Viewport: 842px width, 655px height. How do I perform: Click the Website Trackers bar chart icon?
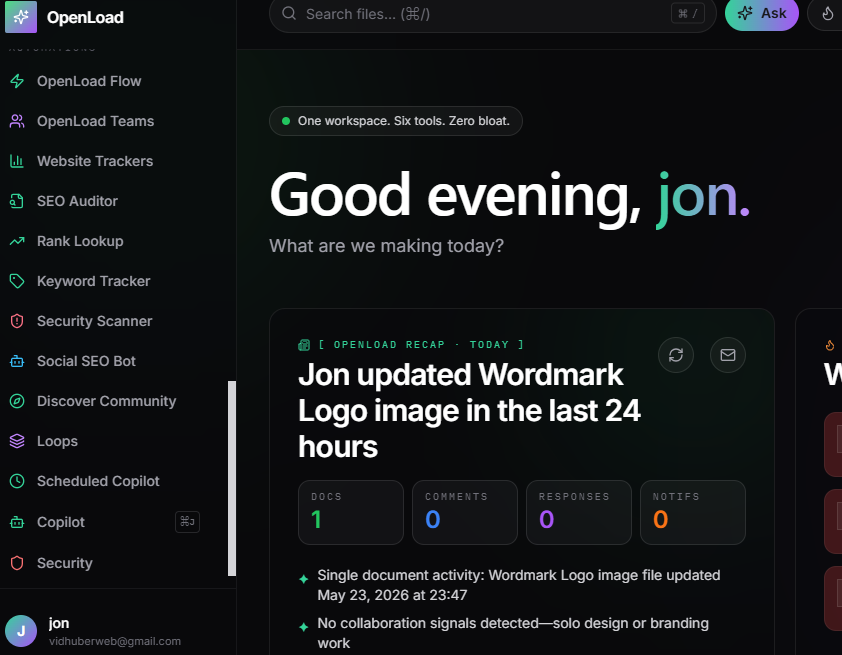[x=17, y=161]
